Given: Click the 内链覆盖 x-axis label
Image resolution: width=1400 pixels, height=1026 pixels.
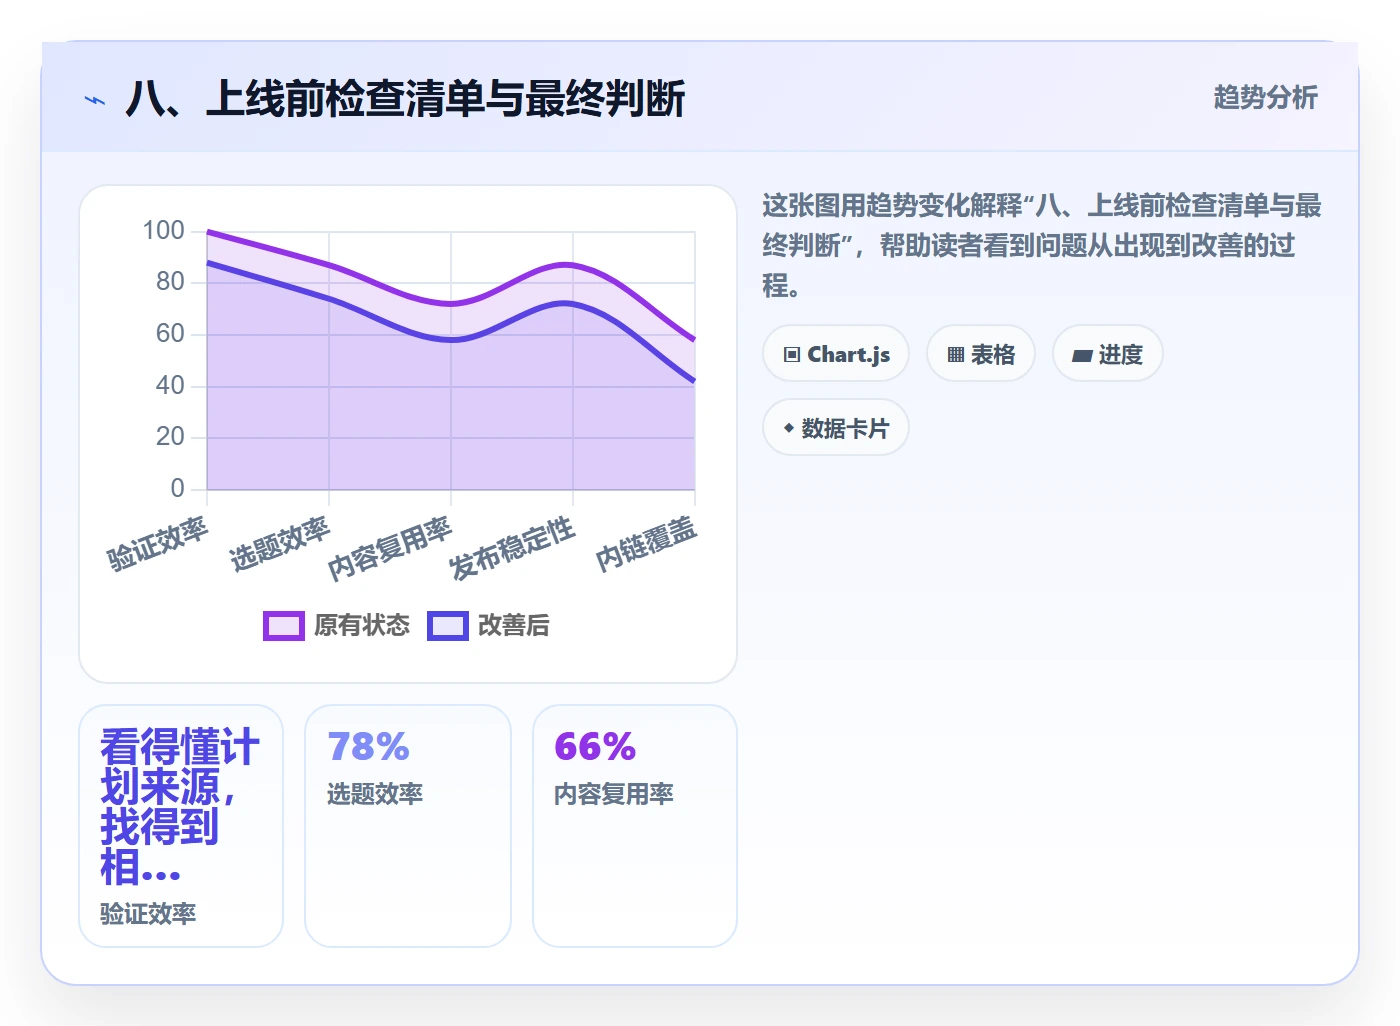Looking at the screenshot, I should point(646,544).
